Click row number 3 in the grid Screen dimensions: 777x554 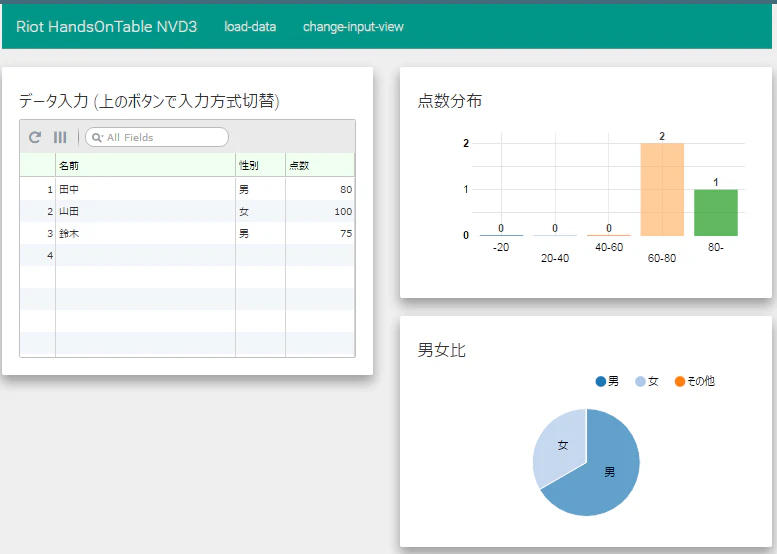(38, 233)
